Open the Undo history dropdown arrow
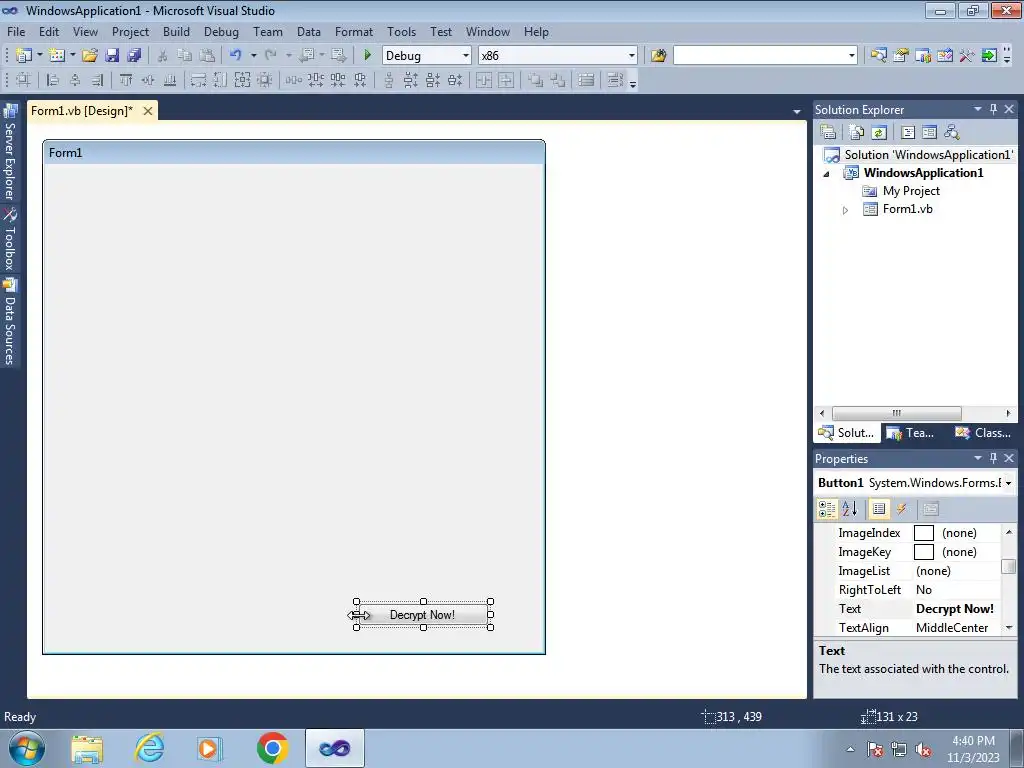1024x768 pixels. 253,56
